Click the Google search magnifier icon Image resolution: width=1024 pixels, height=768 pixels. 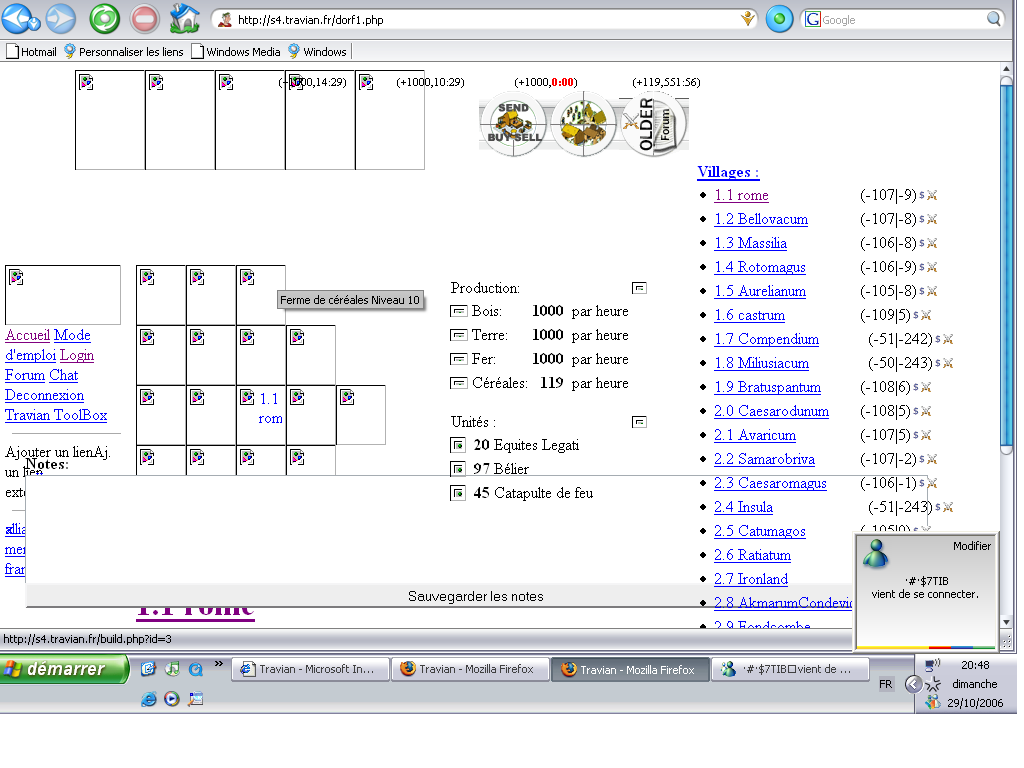pos(993,19)
